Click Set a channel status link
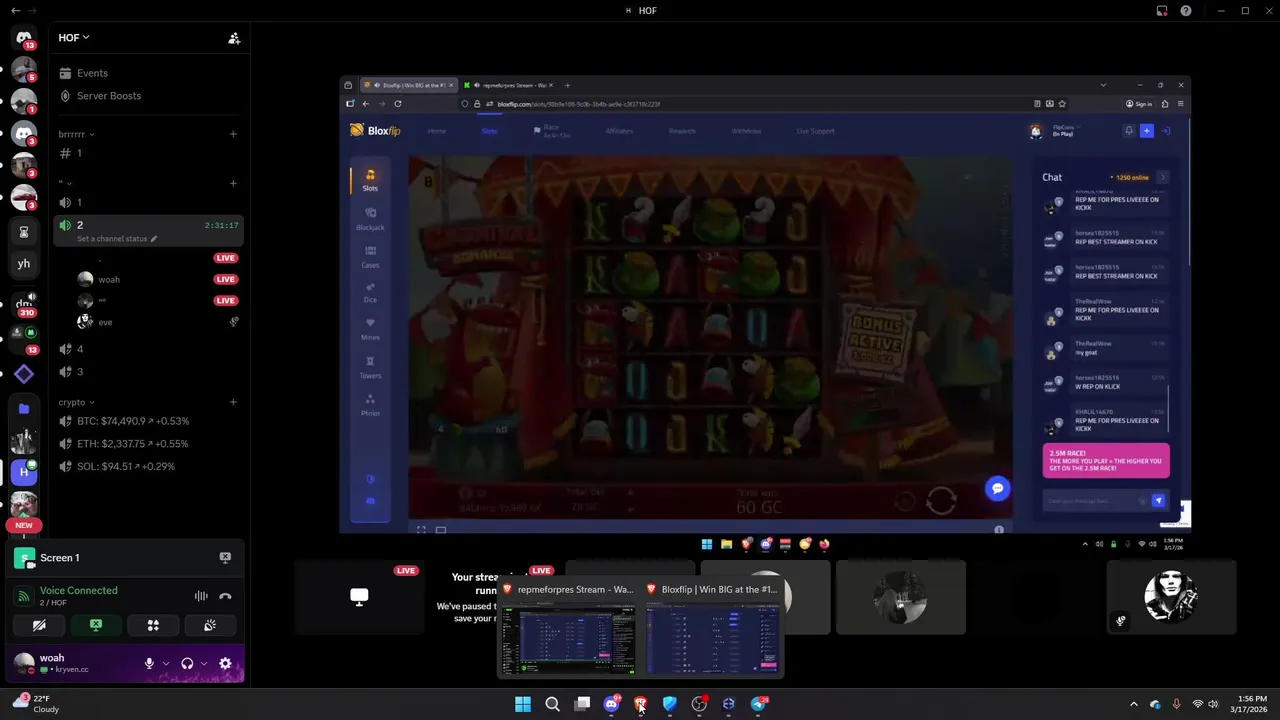Screen dimensions: 1280x720 (x=117, y=239)
